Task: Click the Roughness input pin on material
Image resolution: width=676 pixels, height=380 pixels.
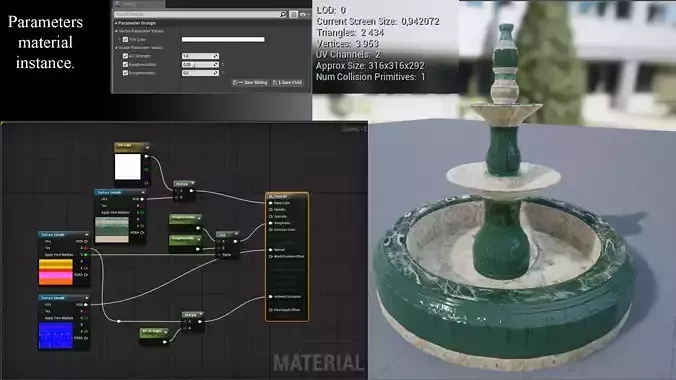Action: point(271,223)
